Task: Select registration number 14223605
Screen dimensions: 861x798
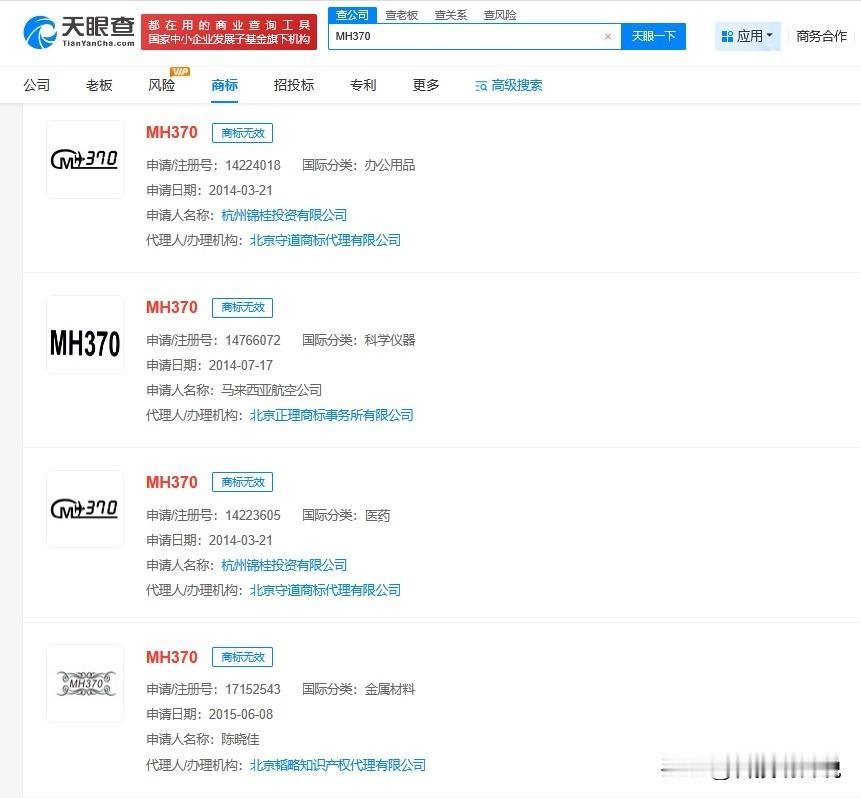Action: click(253, 515)
